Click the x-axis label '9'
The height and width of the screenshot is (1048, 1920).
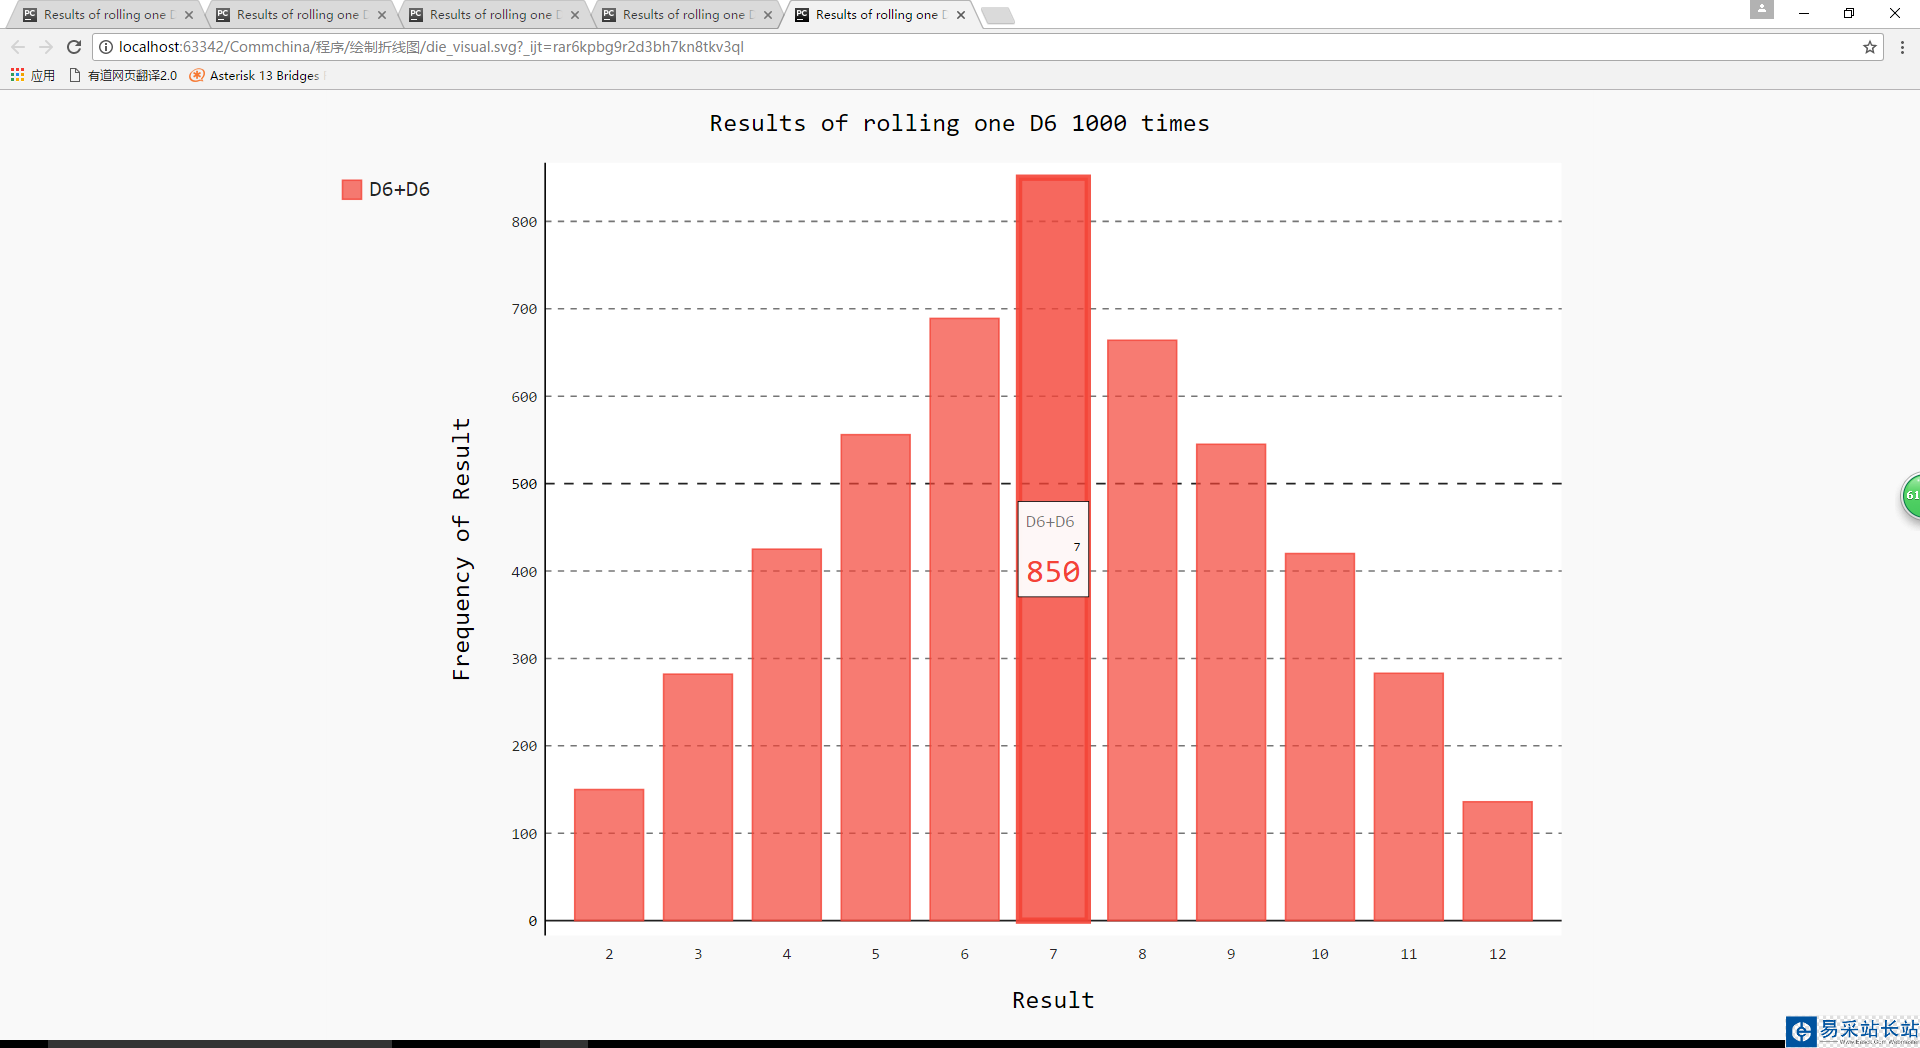coord(1231,954)
